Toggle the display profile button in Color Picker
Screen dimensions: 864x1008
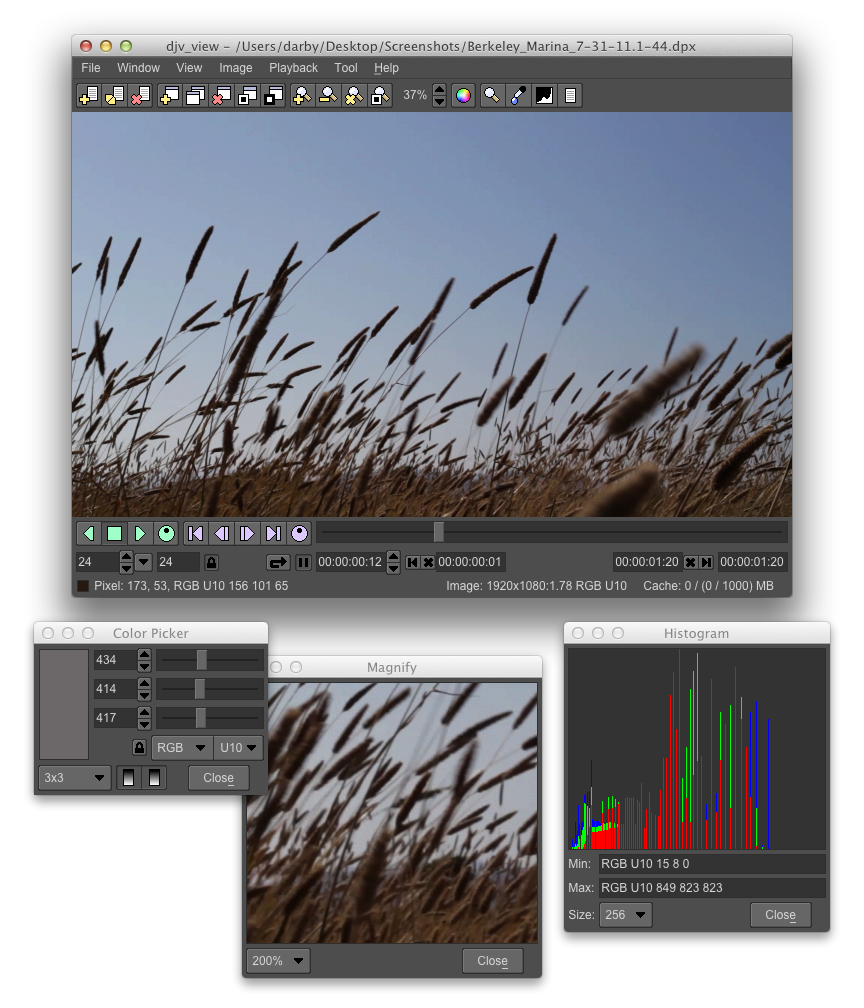click(x=154, y=778)
